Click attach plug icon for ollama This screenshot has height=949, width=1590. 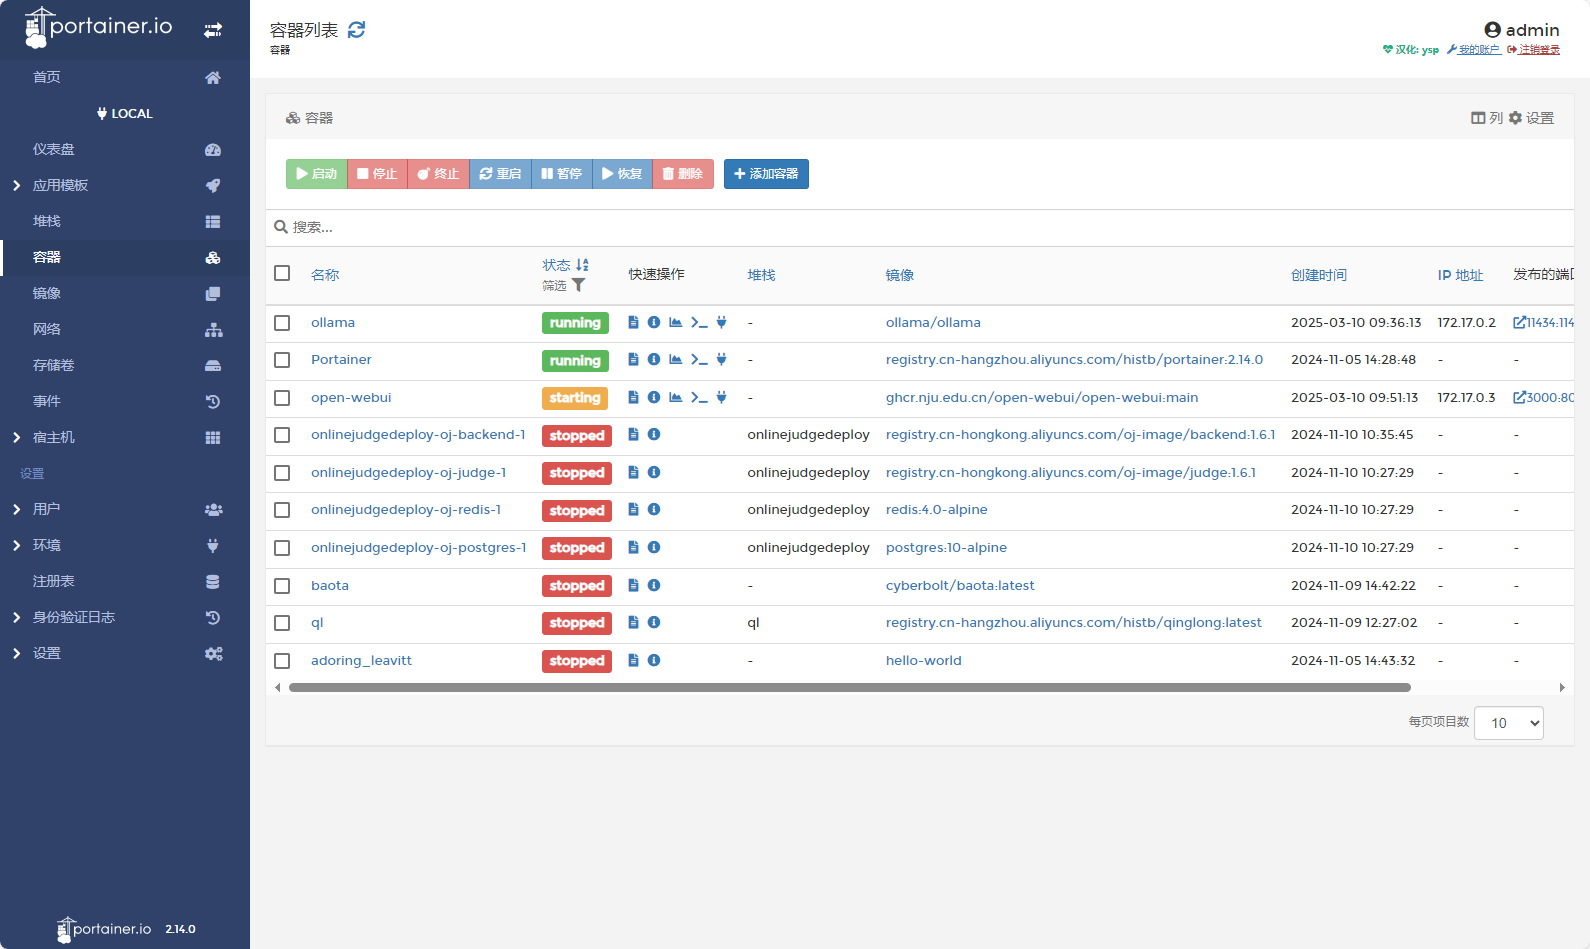[x=721, y=322]
